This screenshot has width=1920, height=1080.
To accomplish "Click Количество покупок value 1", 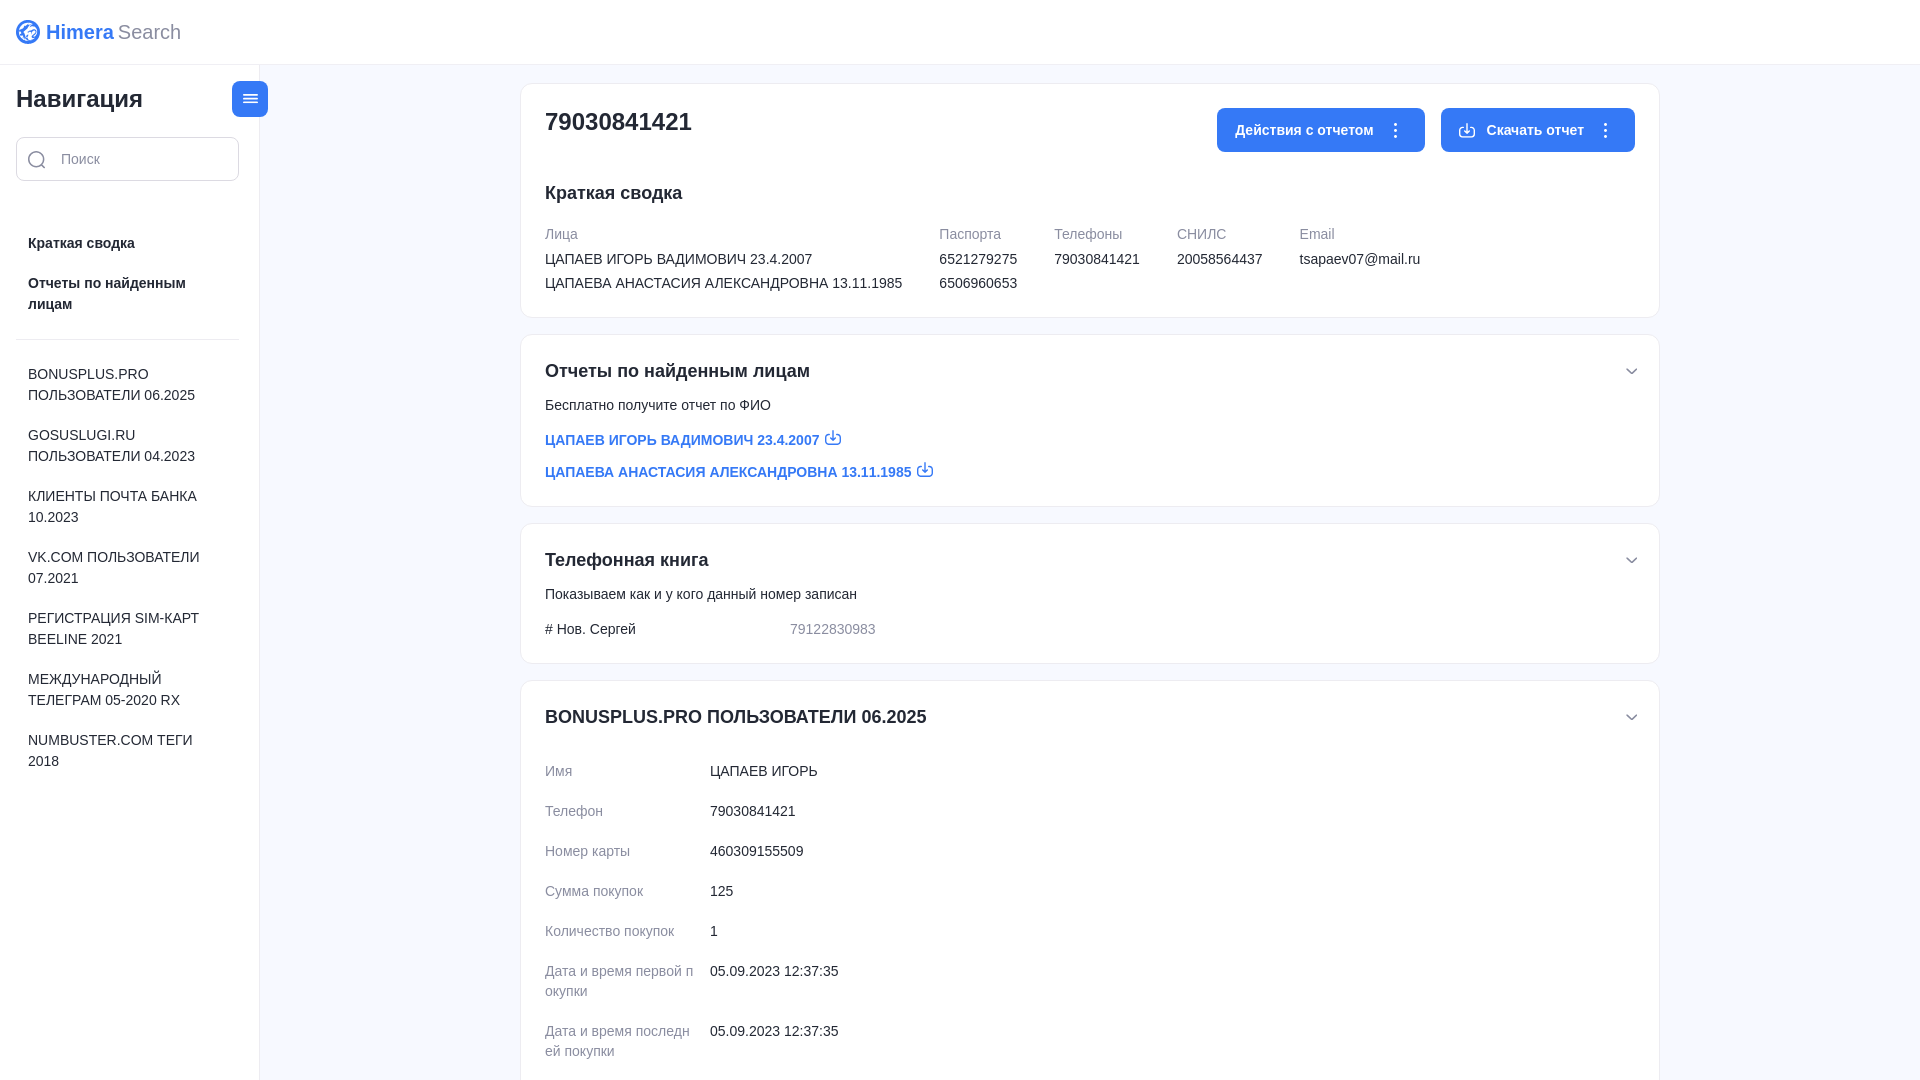I will coord(714,931).
